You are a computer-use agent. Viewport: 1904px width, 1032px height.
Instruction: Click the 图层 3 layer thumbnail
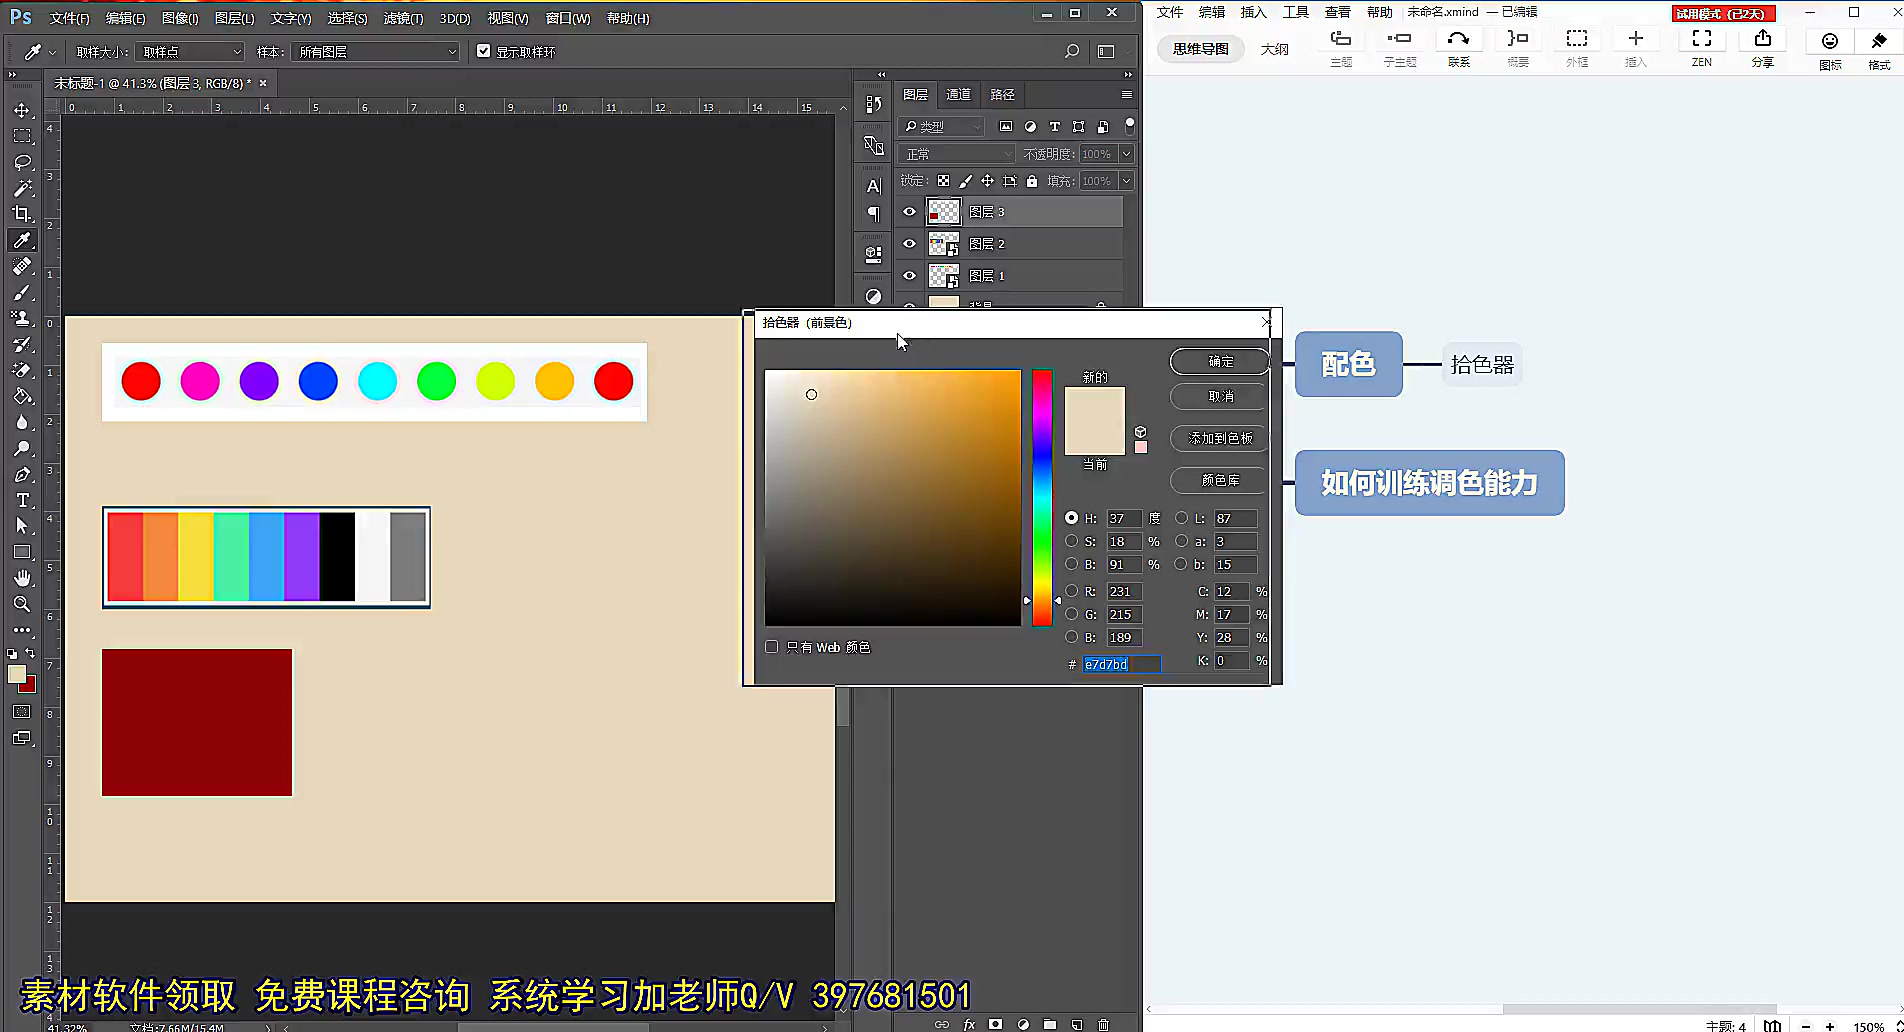(x=944, y=212)
